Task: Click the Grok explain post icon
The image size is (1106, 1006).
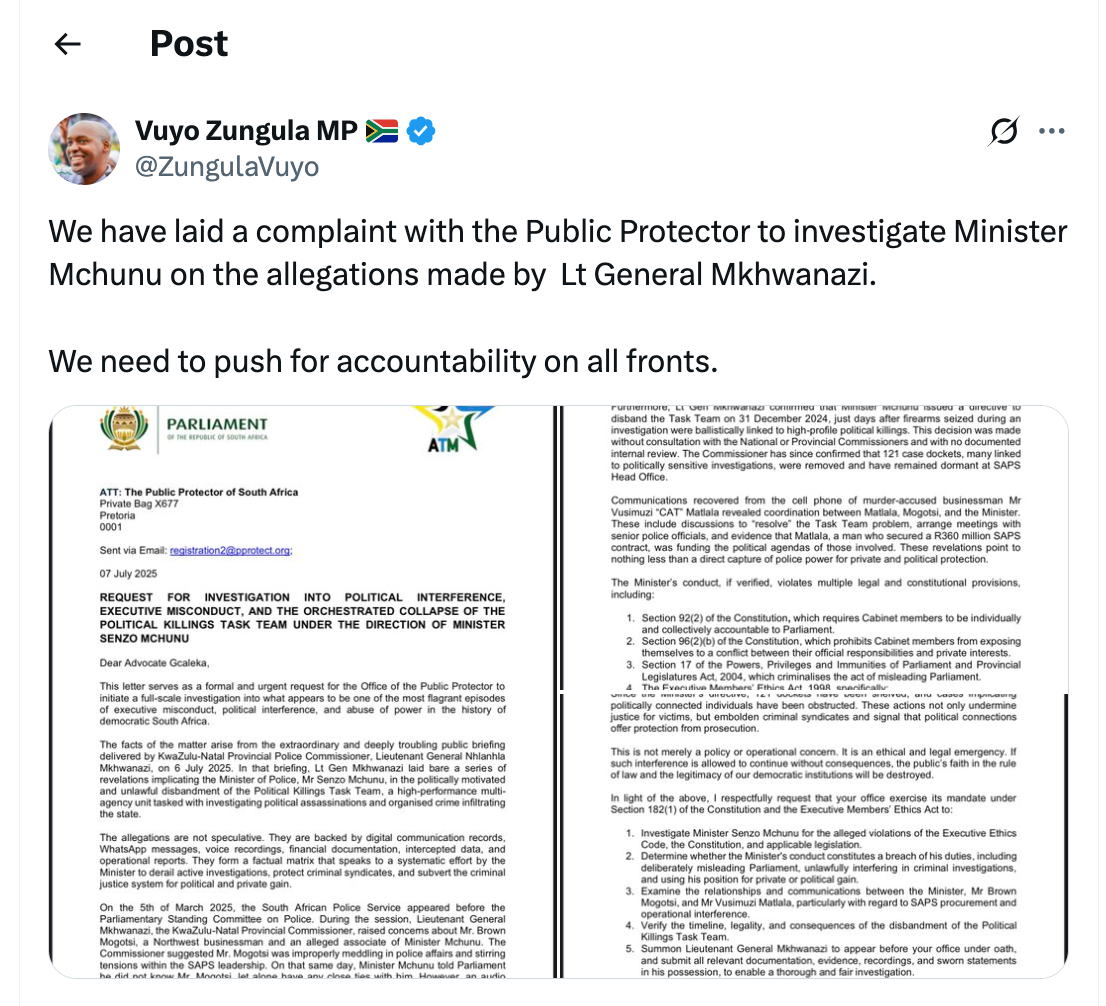Action: pos(1004,131)
